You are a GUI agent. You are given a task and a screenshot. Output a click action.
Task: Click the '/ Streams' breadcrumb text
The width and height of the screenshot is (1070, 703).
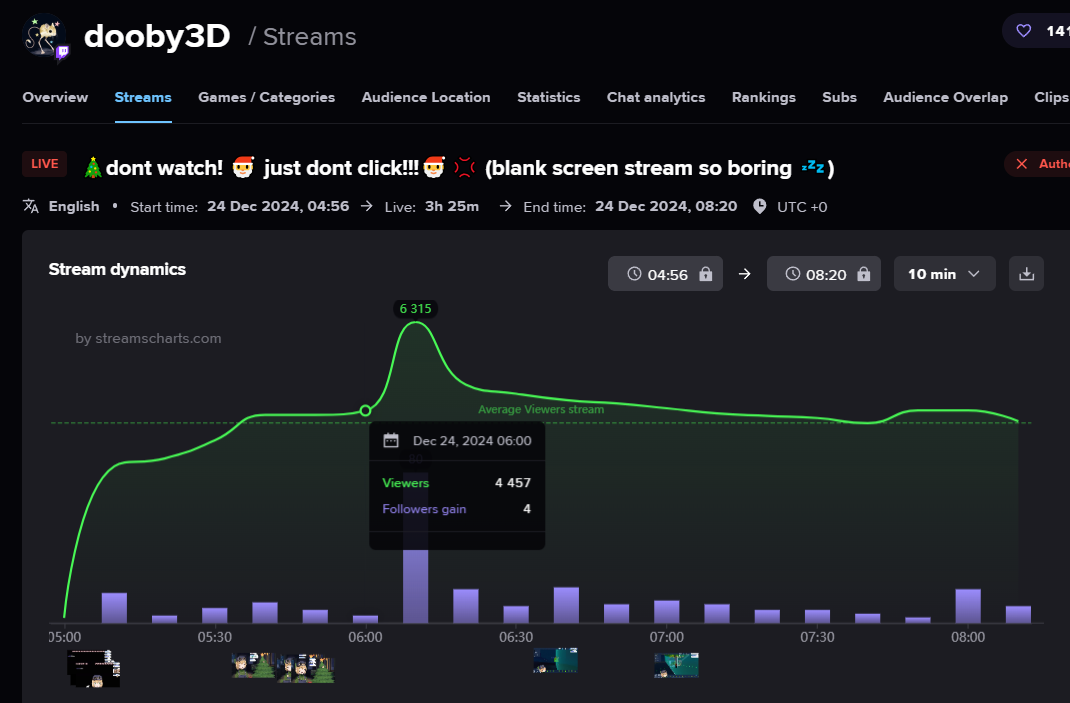[302, 37]
